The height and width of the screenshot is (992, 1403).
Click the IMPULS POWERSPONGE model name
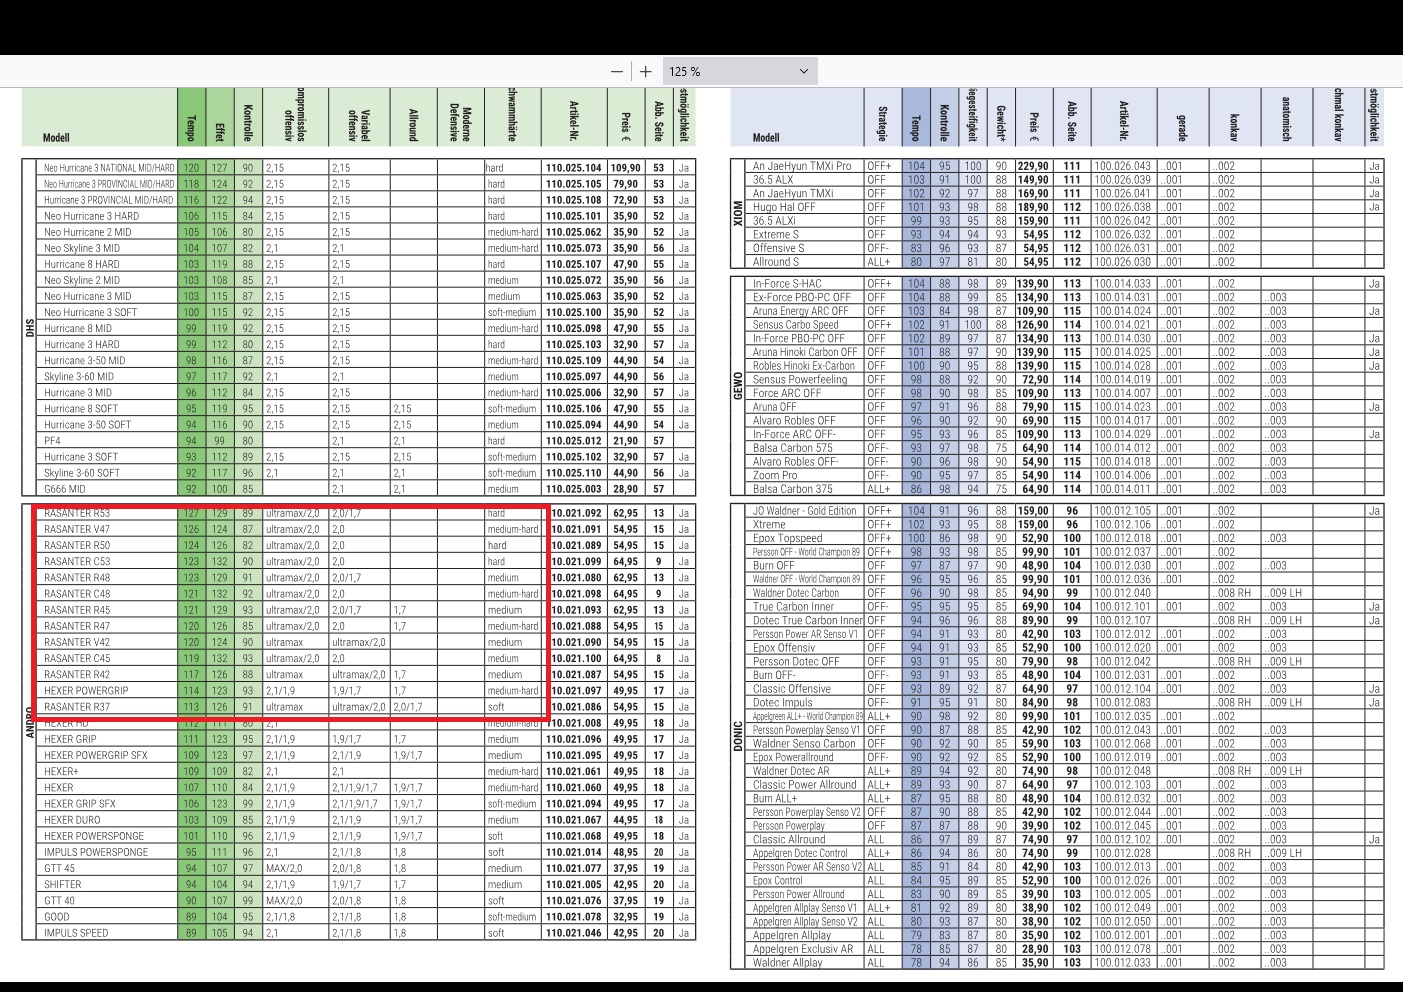tap(95, 852)
